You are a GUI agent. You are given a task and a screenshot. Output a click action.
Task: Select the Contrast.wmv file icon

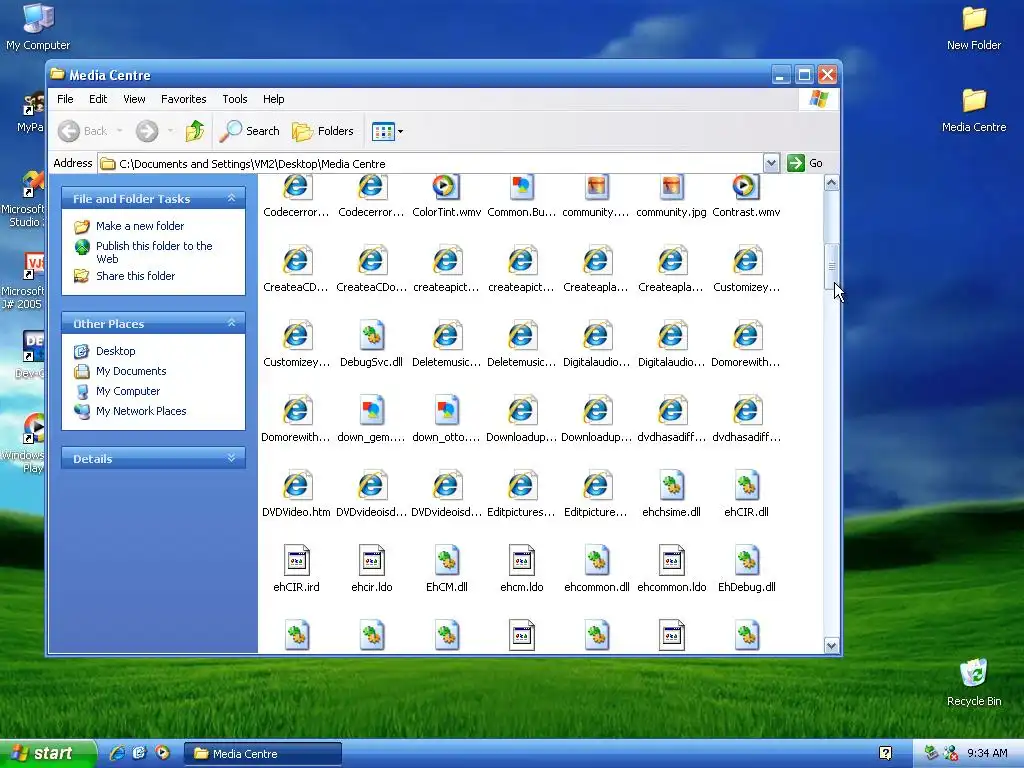tap(746, 187)
